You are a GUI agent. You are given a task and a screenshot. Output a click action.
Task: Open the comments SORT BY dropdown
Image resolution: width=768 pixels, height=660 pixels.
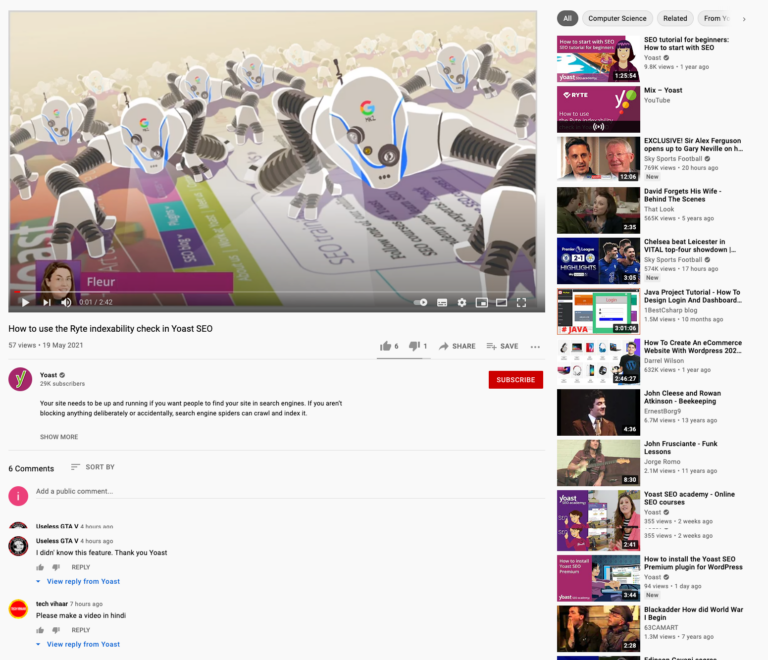(93, 467)
